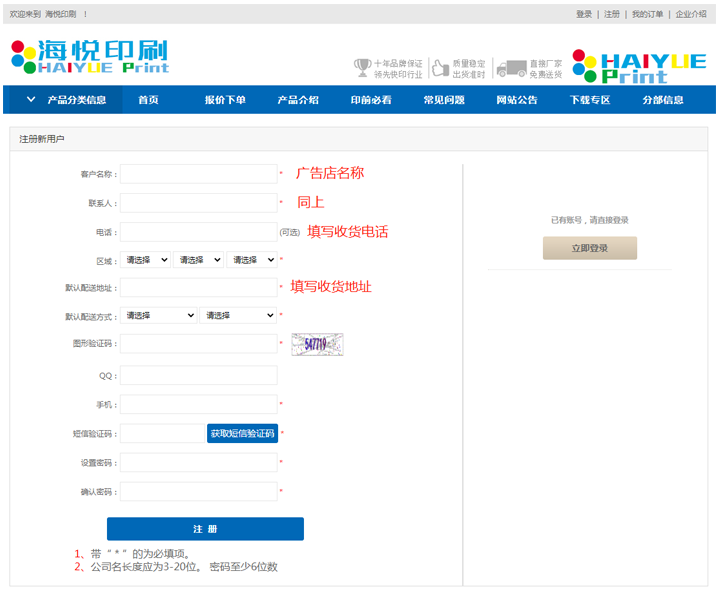Open 我的订单 link in top bar
The width and height of the screenshot is (718, 605).
[x=647, y=14]
